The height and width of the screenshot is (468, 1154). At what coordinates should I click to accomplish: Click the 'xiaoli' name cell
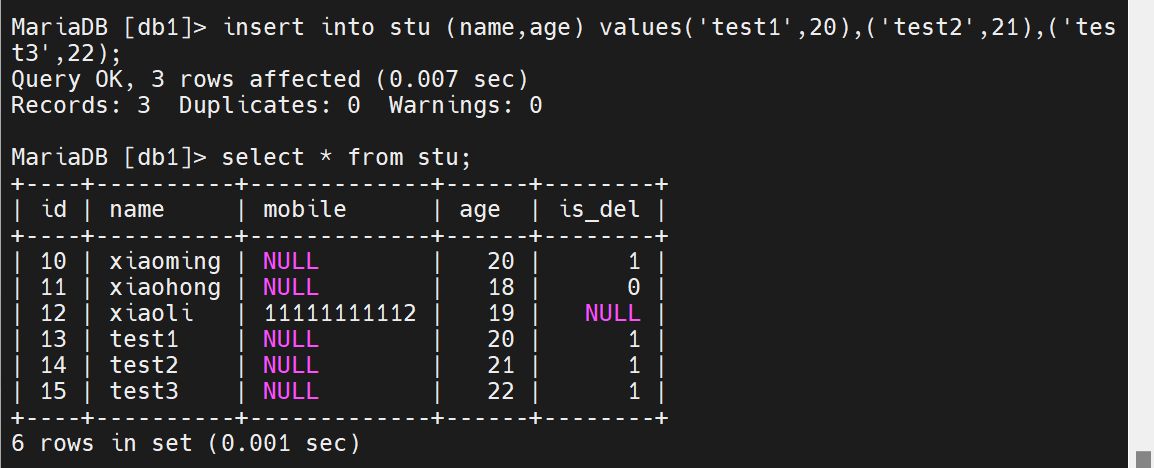pyautogui.click(x=152, y=313)
